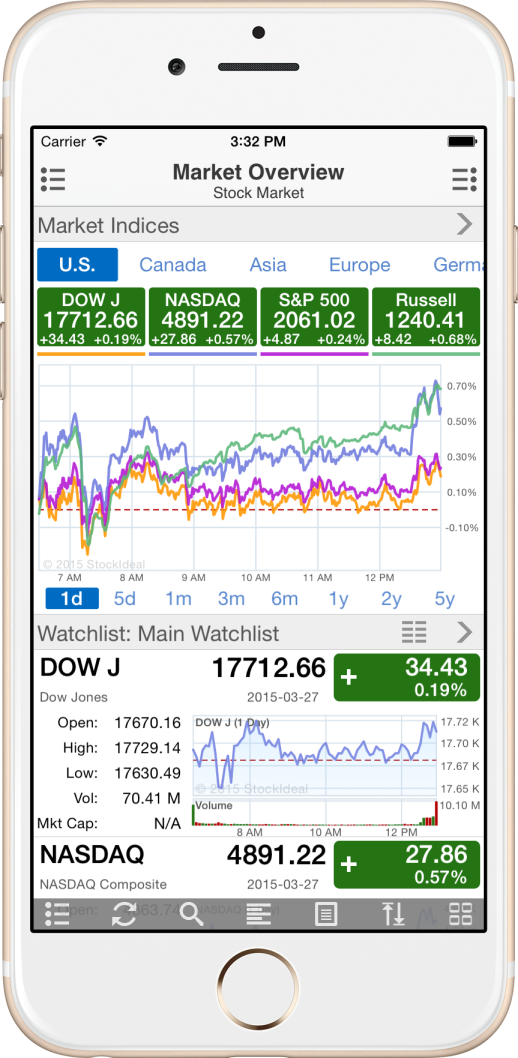
Task: Tap the green +27.86 NASDAQ change button
Action: (407, 865)
